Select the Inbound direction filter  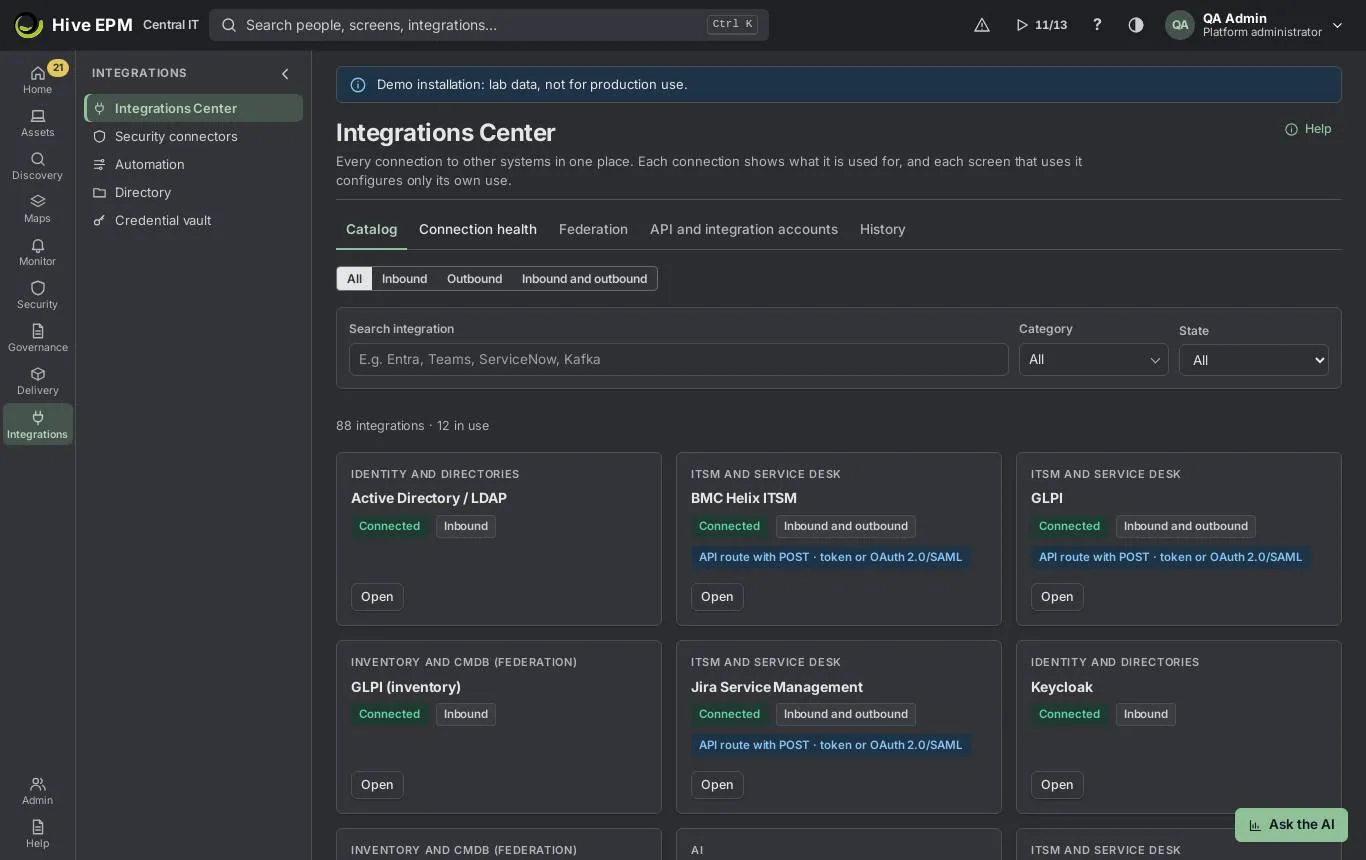click(404, 279)
